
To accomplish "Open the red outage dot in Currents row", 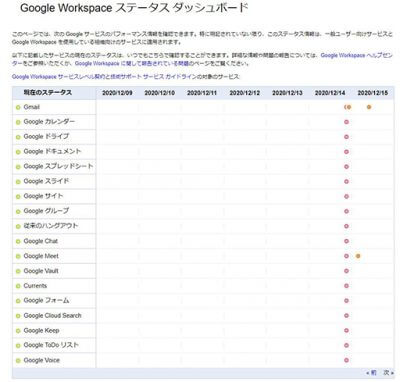I will coord(346,286).
